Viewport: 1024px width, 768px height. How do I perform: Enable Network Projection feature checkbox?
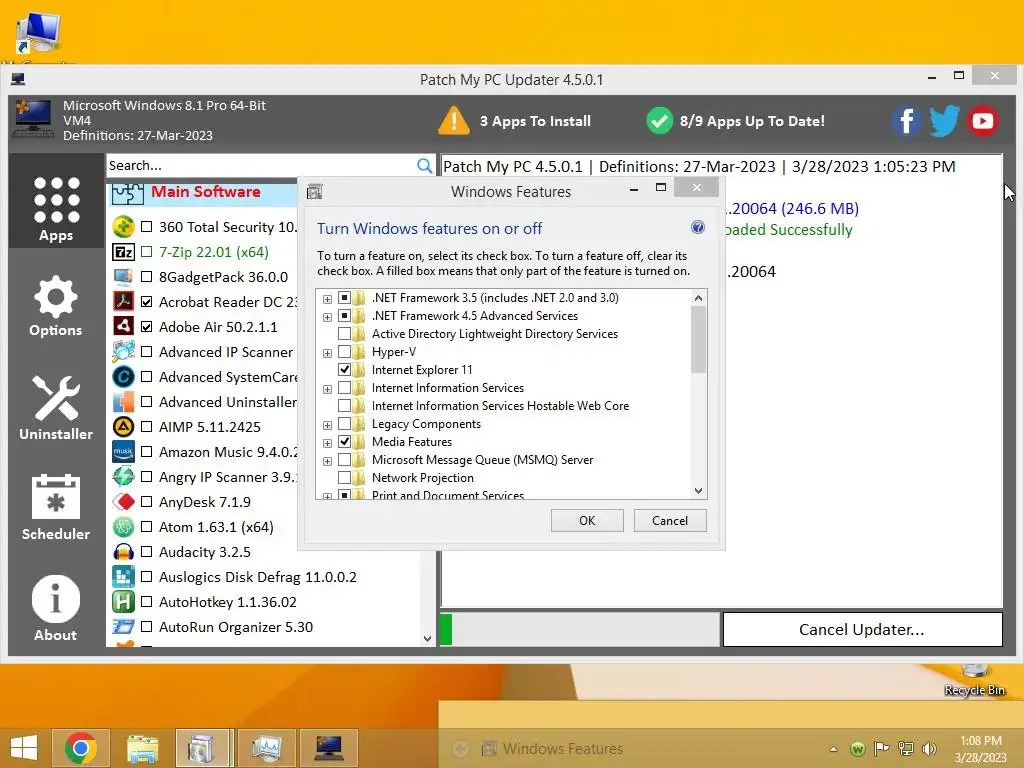coord(344,477)
